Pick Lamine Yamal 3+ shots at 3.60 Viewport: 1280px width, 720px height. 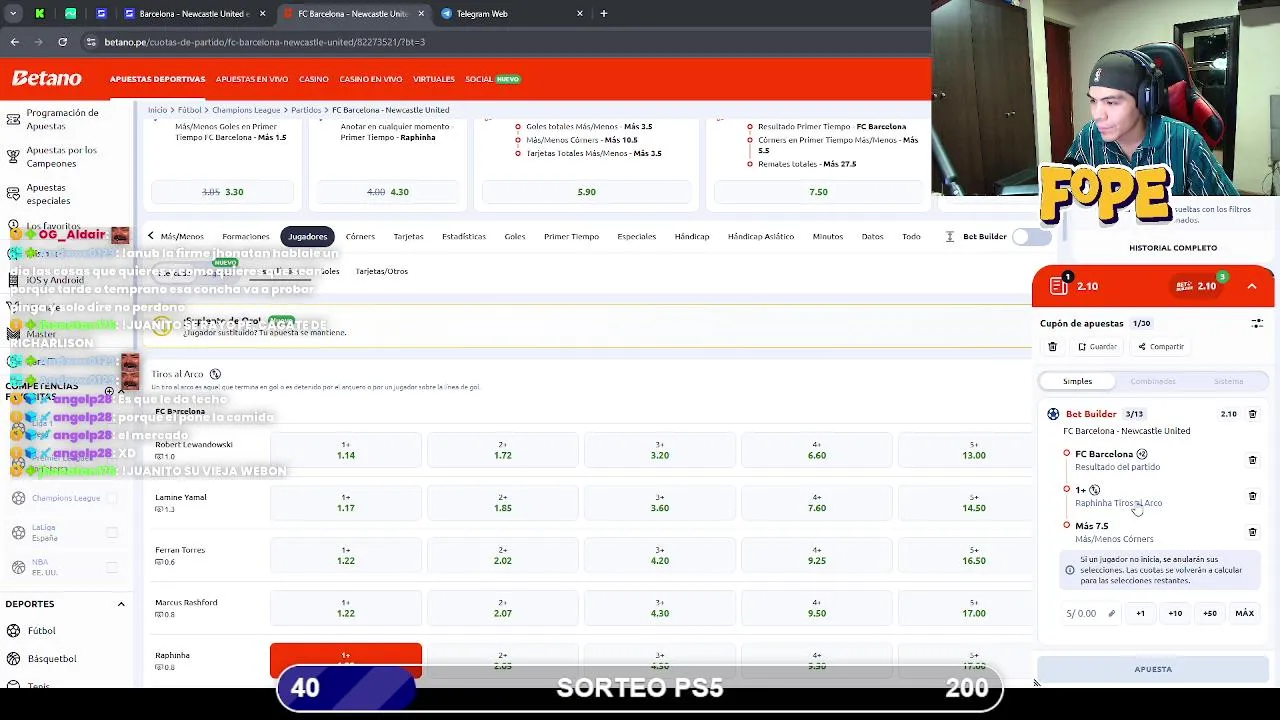click(660, 503)
